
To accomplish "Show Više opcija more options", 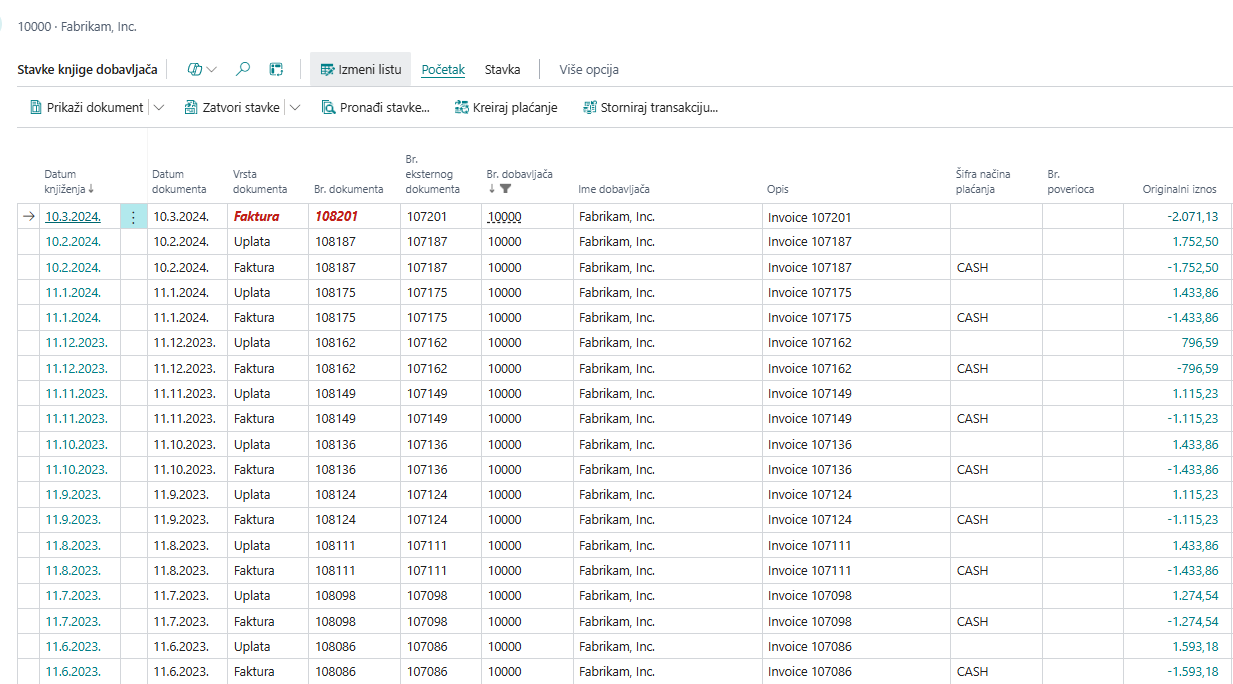I will (588, 69).
